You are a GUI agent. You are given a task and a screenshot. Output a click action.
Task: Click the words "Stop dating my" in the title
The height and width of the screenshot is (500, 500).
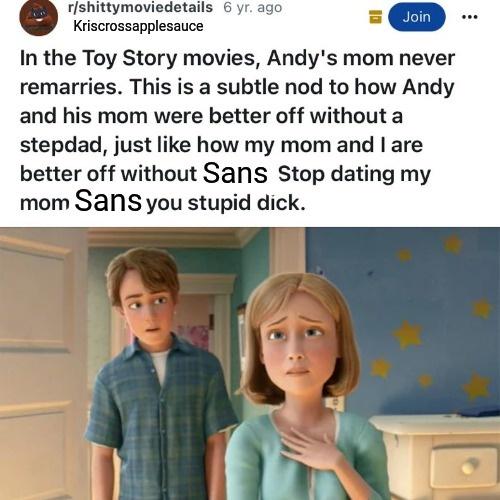click(x=354, y=174)
